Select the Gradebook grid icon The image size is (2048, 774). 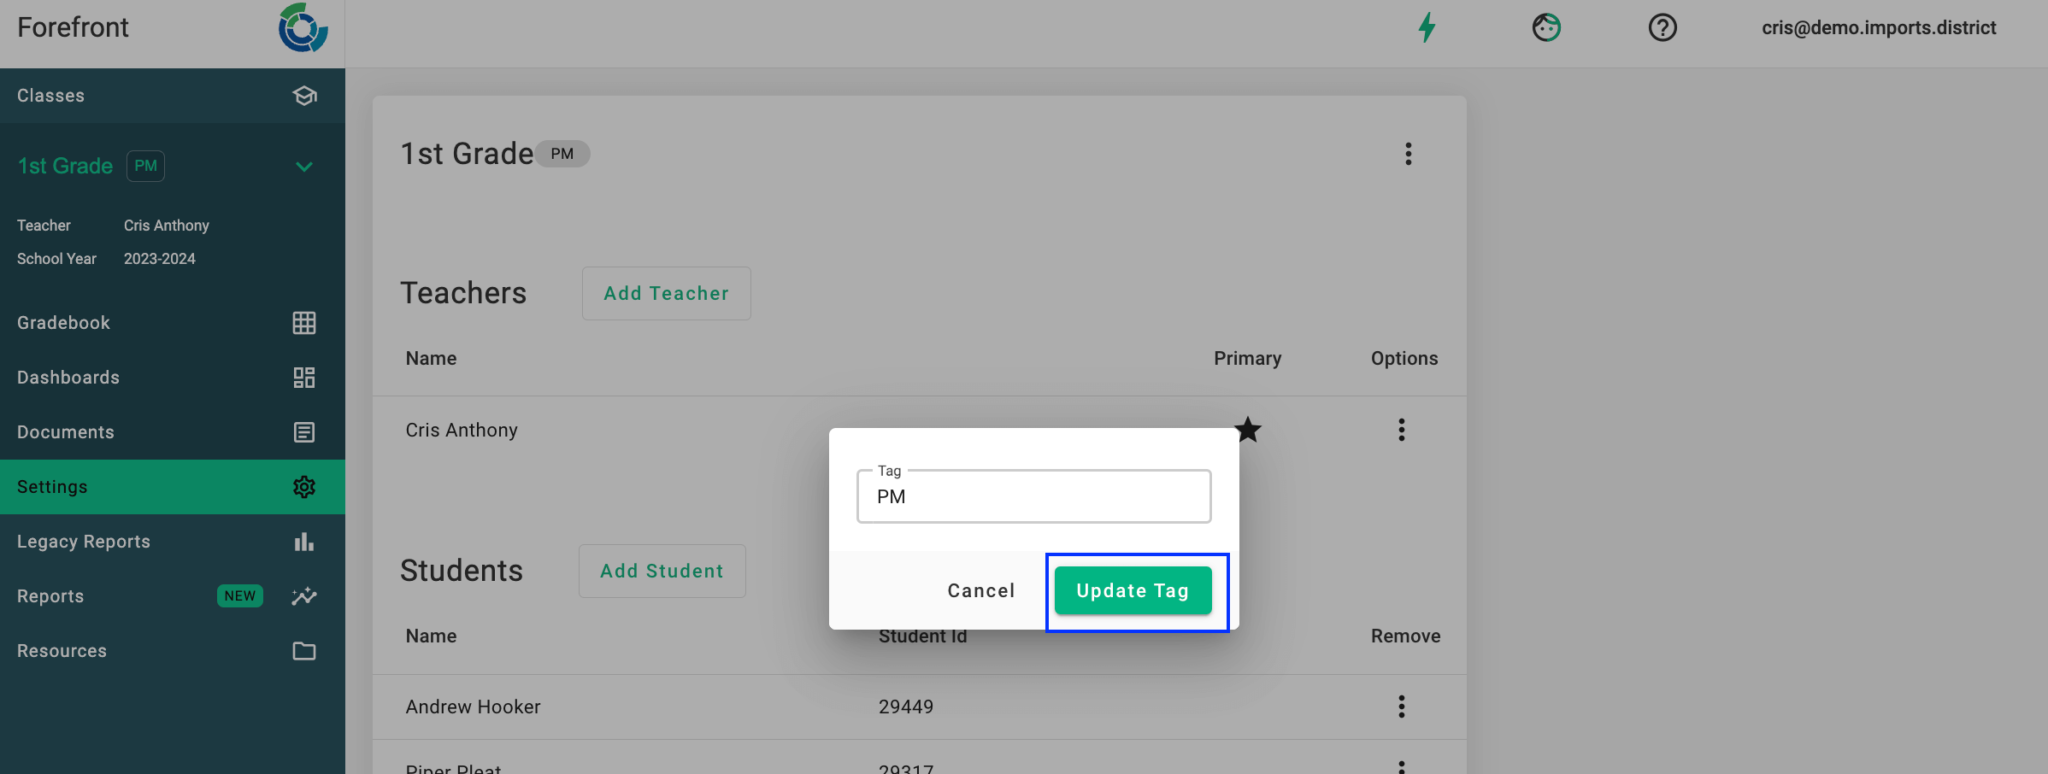tap(304, 322)
